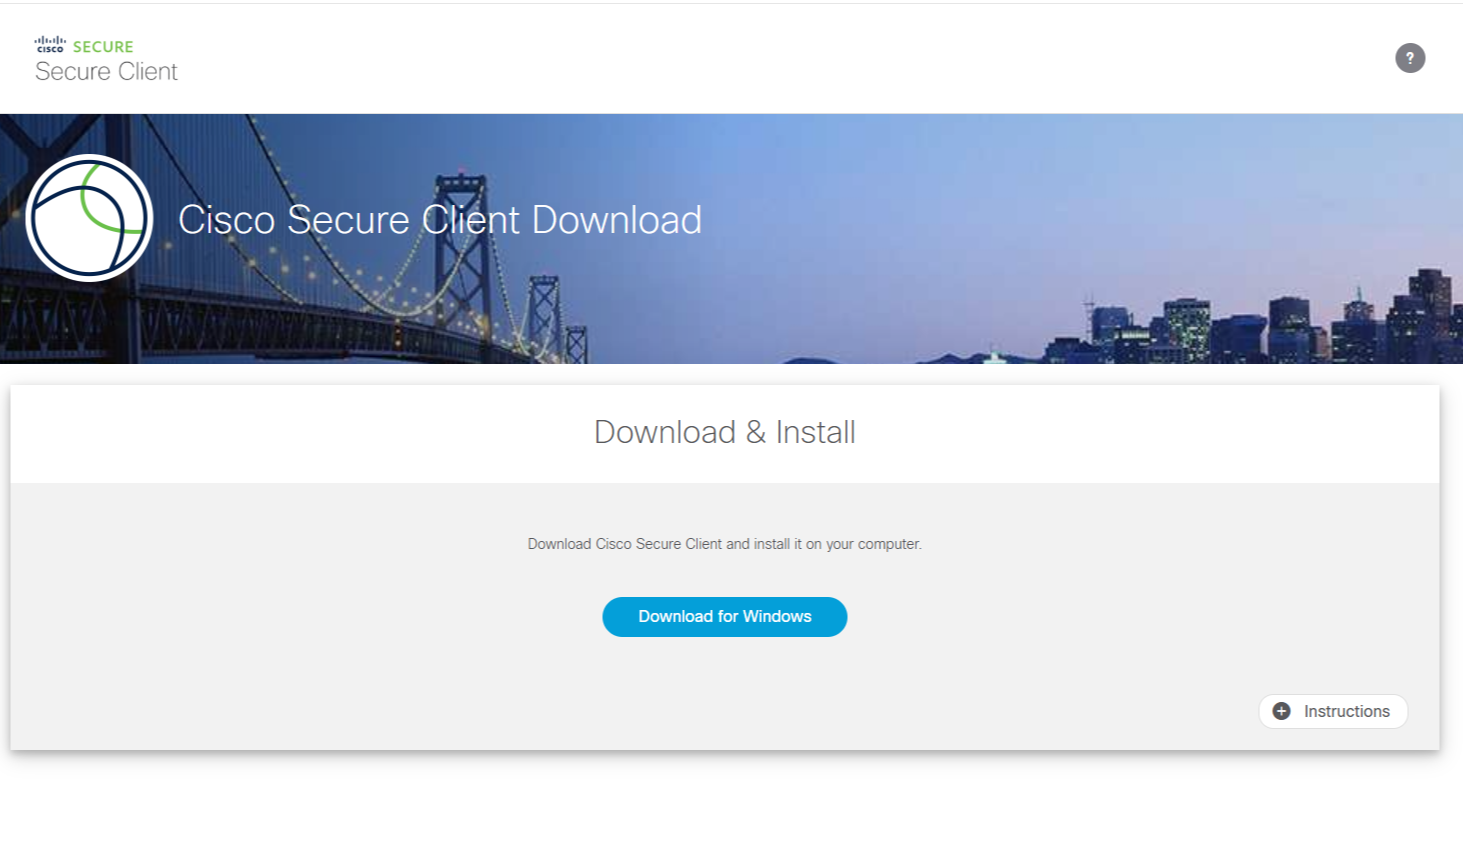
Task: Click the word Windows on download button
Action: point(777,617)
